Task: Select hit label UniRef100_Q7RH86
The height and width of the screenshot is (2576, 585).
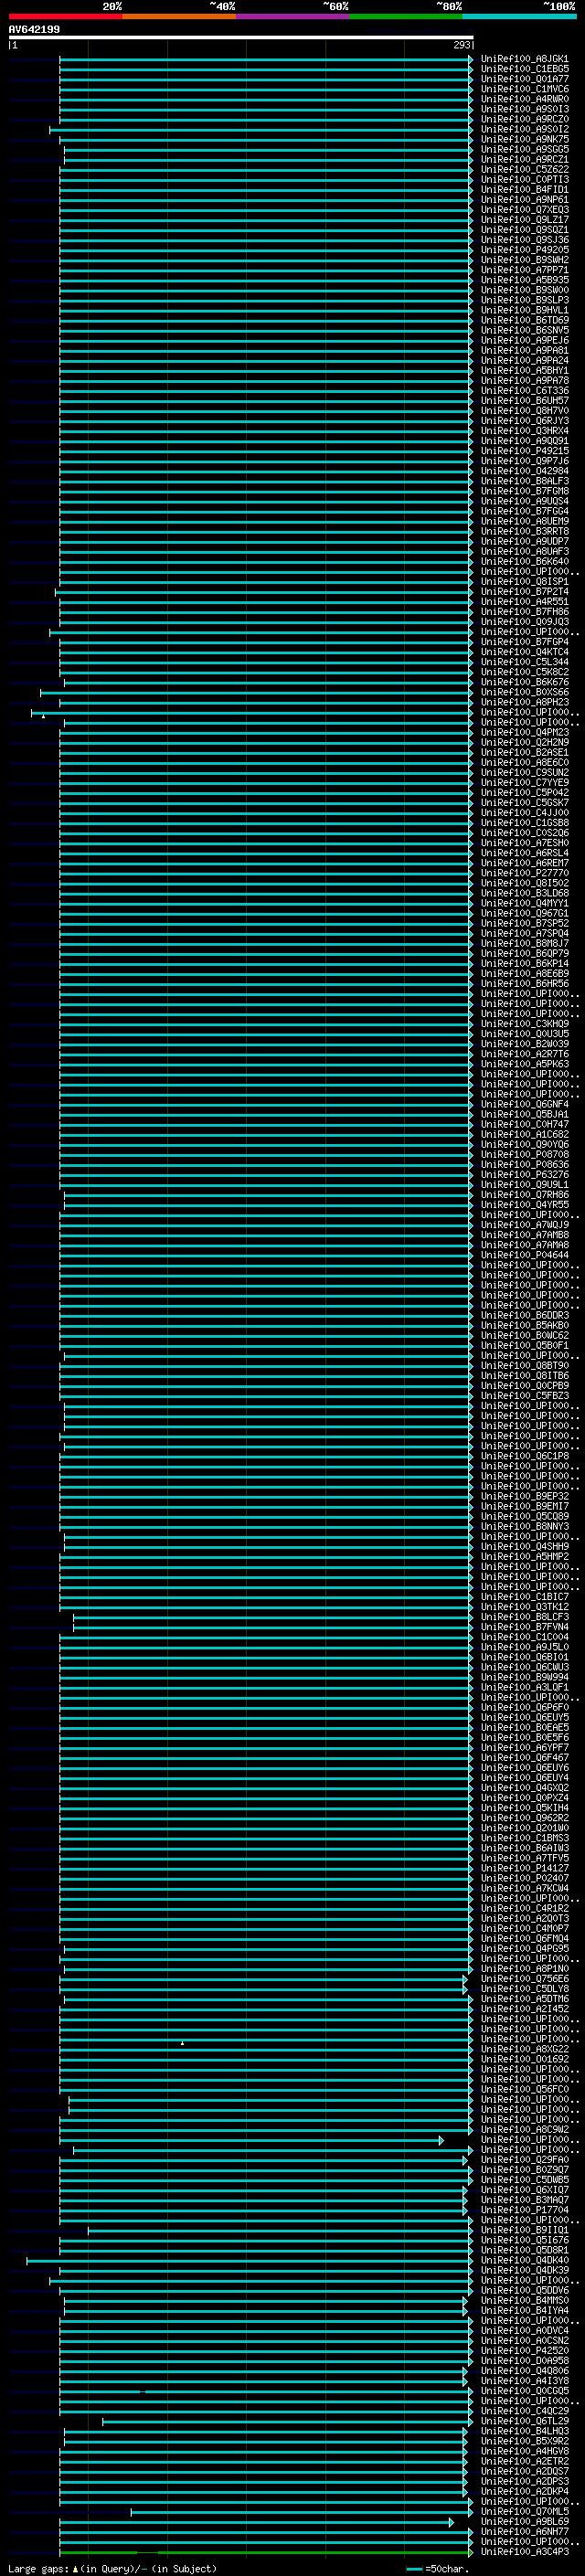Action: [525, 1195]
